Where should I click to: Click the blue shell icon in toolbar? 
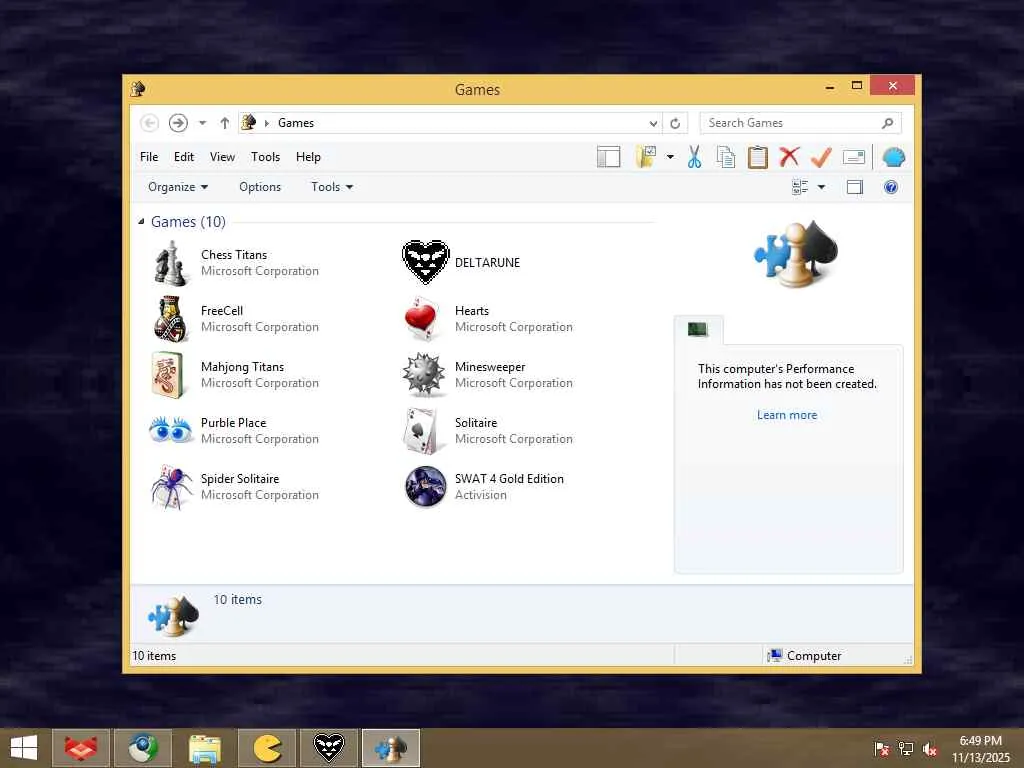coord(893,157)
